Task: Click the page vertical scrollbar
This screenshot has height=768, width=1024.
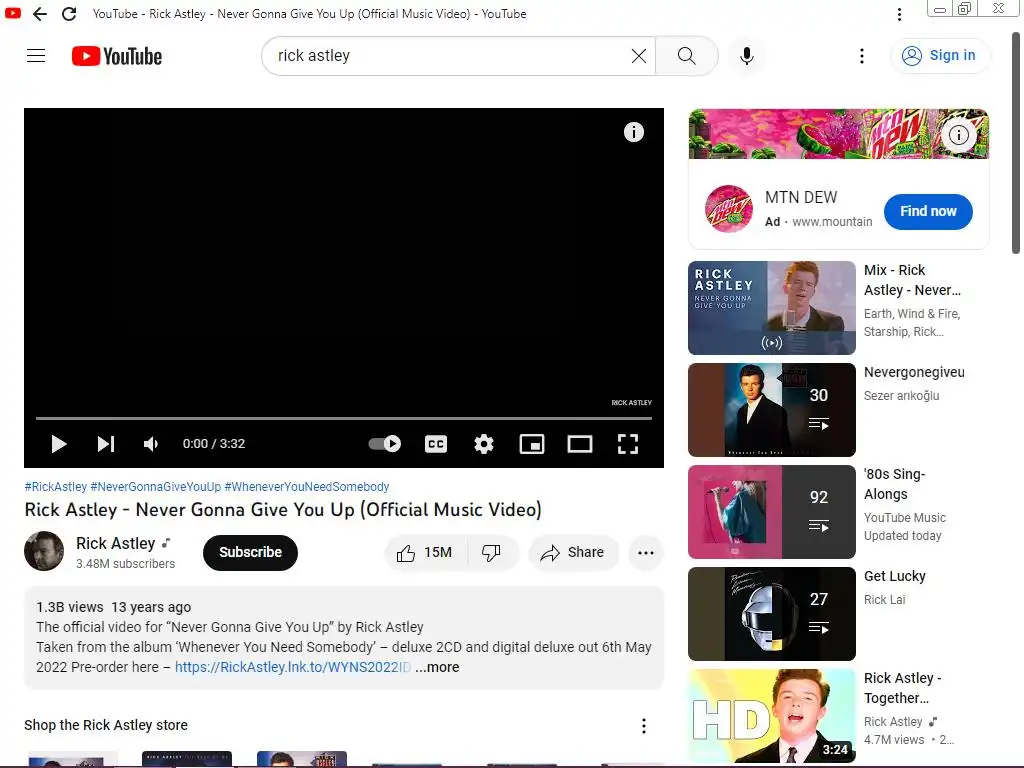Action: (x=1016, y=144)
